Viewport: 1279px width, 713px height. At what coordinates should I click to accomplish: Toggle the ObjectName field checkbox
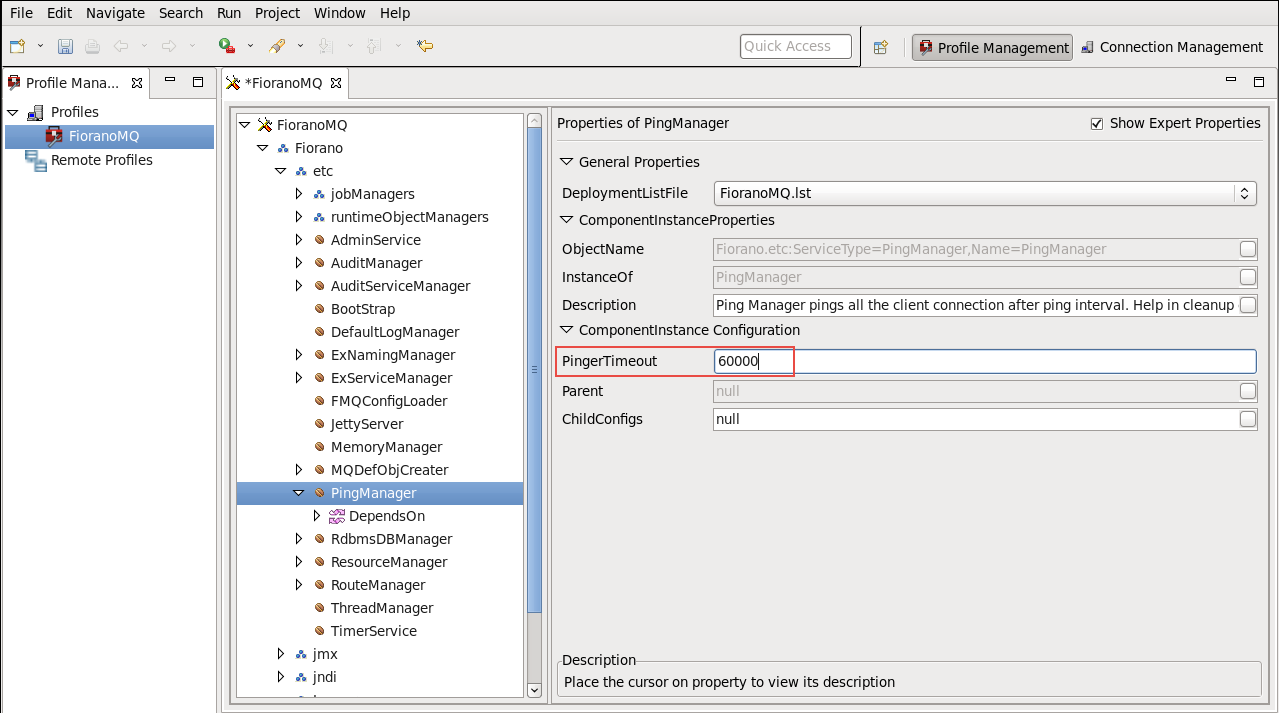click(1248, 249)
